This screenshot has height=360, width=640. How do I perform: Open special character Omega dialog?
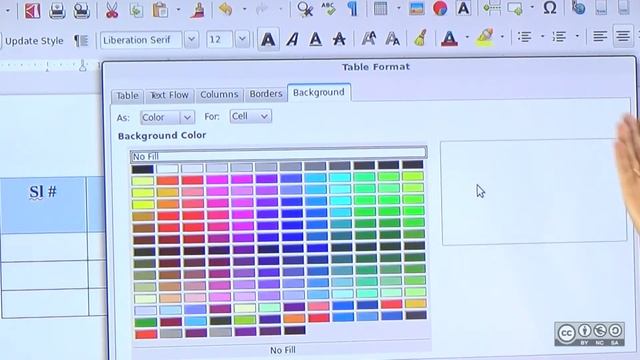pyautogui.click(x=550, y=8)
